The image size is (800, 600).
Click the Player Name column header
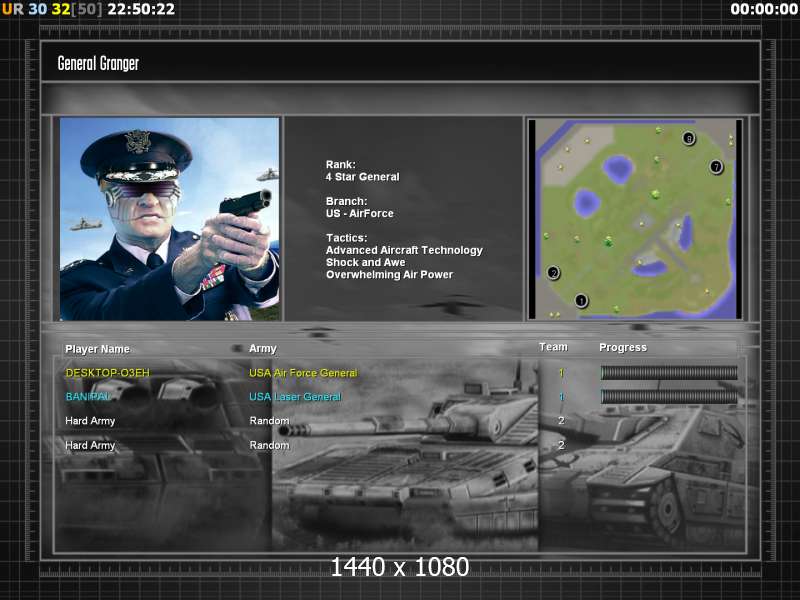point(97,349)
